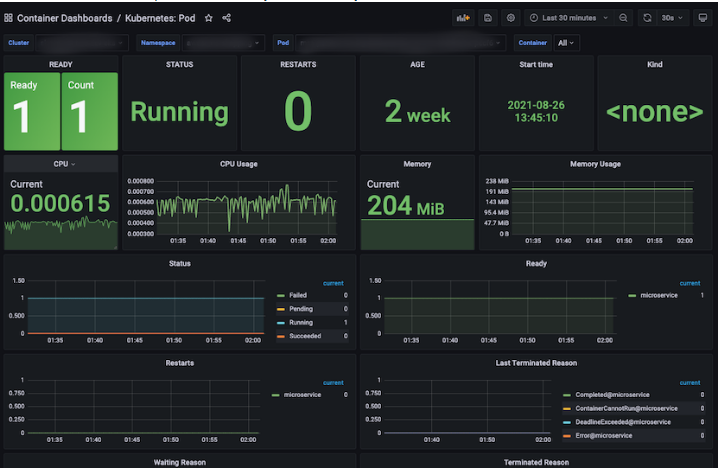
Task: Expand the CPU panel title menu
Action: (64, 164)
